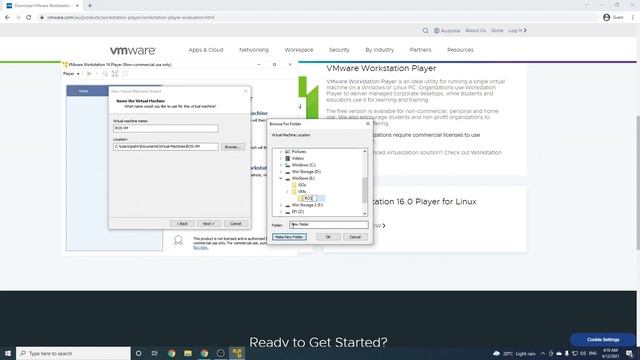Confirm folder selection with OK
The width and height of the screenshot is (640, 360).
coord(328,237)
